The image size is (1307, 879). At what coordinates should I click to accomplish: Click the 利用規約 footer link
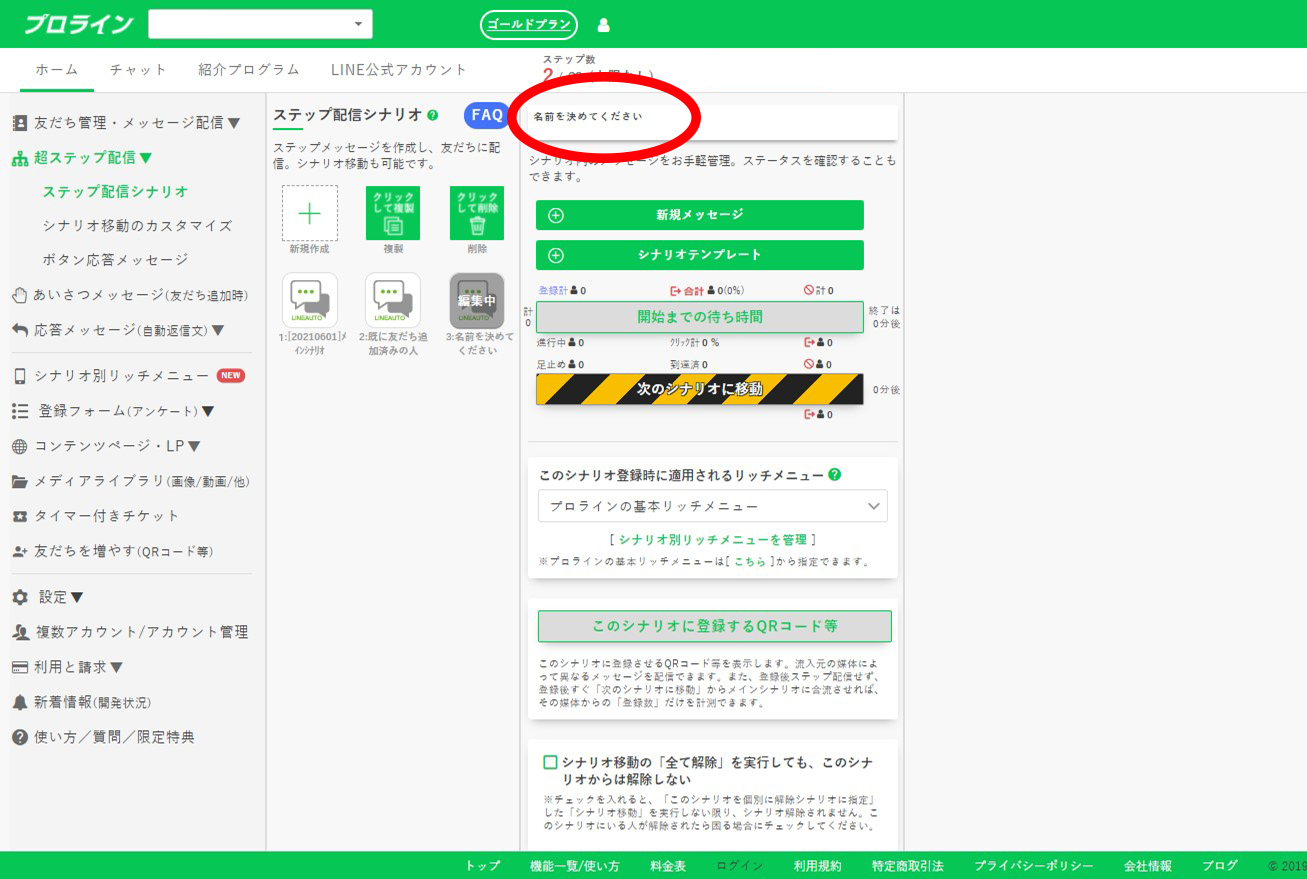point(818,866)
